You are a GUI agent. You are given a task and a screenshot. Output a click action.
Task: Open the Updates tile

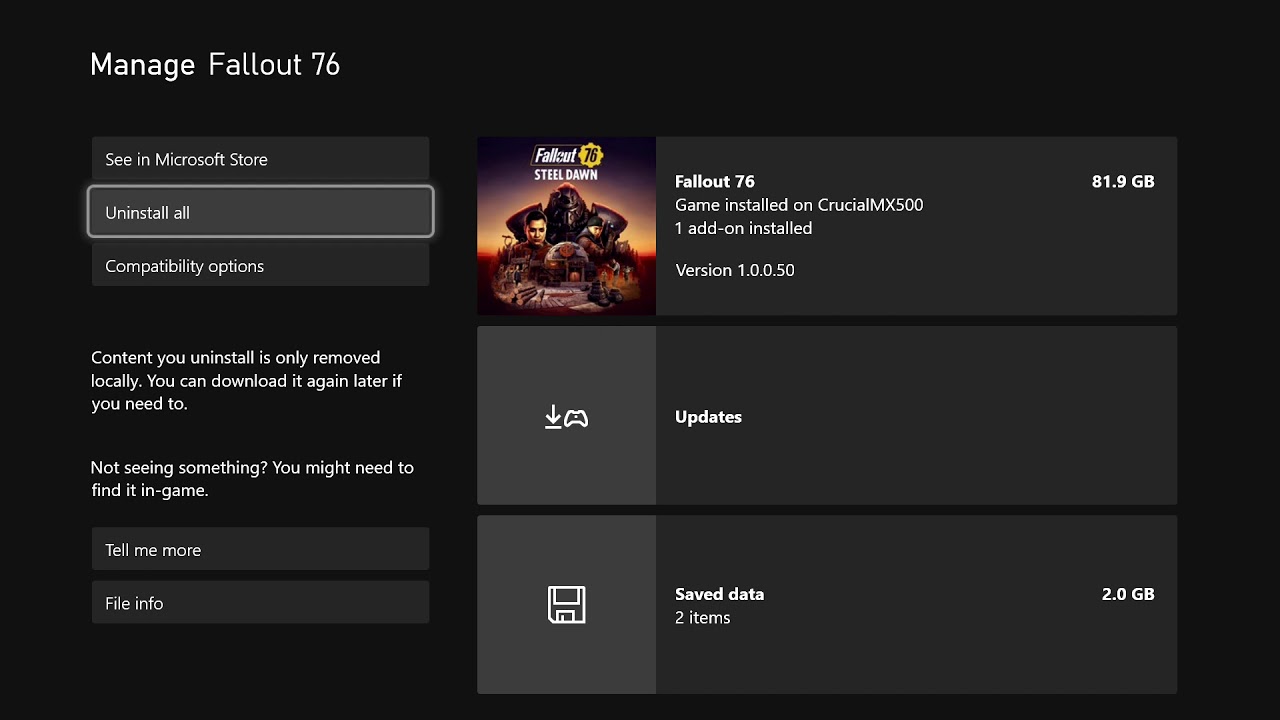tap(827, 415)
